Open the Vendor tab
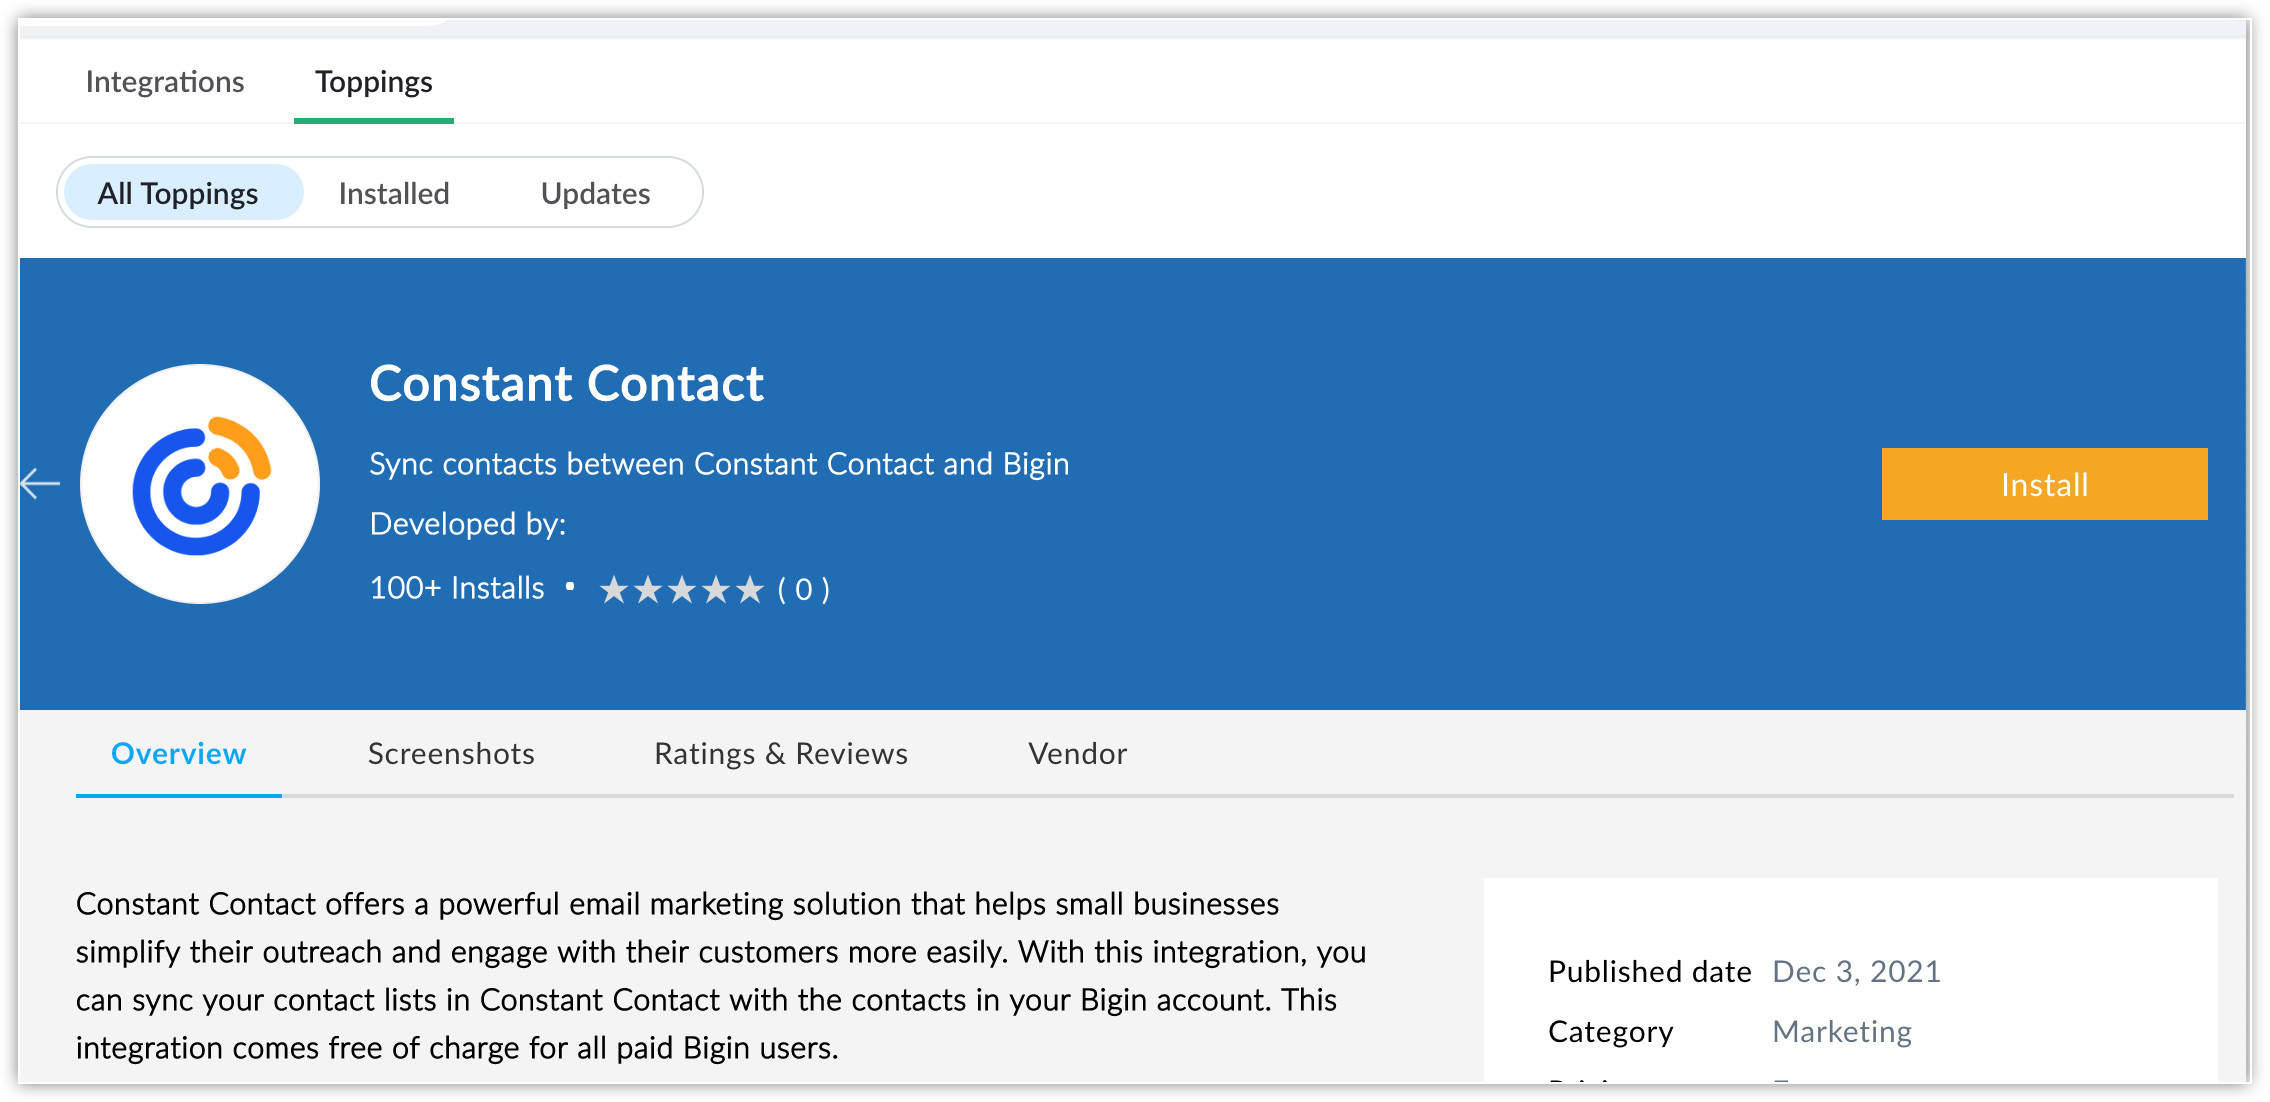Image resolution: width=2270 pixels, height=1102 pixels. [x=1078, y=754]
